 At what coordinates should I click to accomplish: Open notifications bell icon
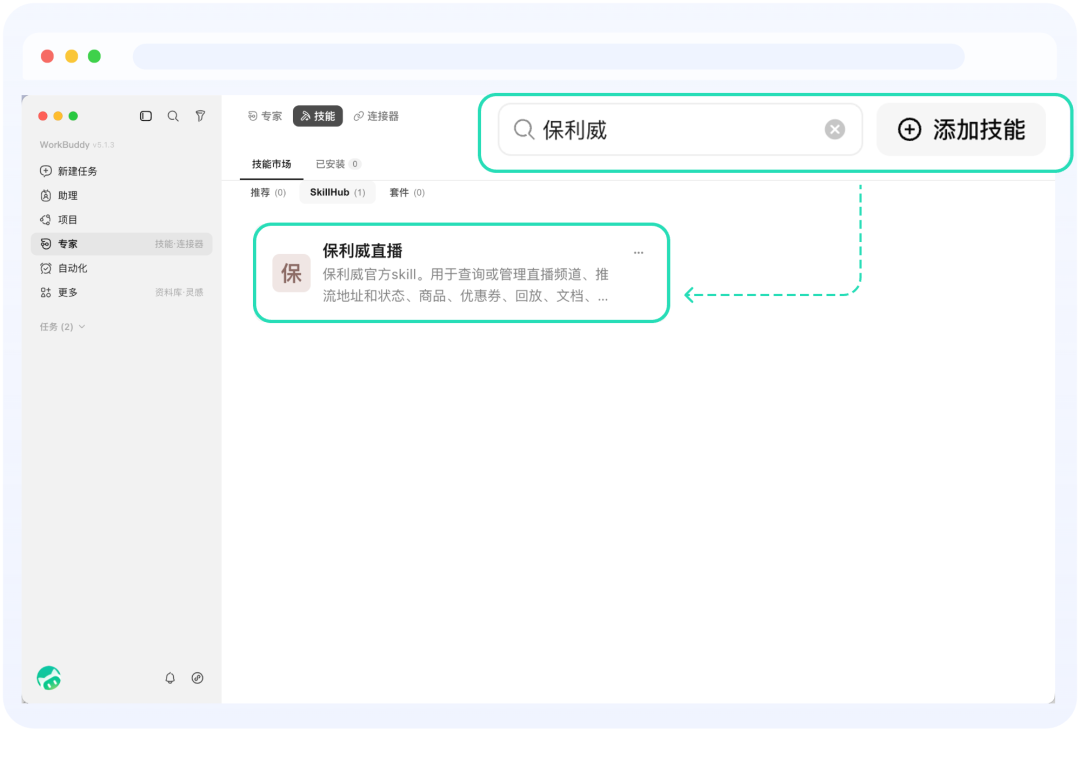pyautogui.click(x=170, y=678)
